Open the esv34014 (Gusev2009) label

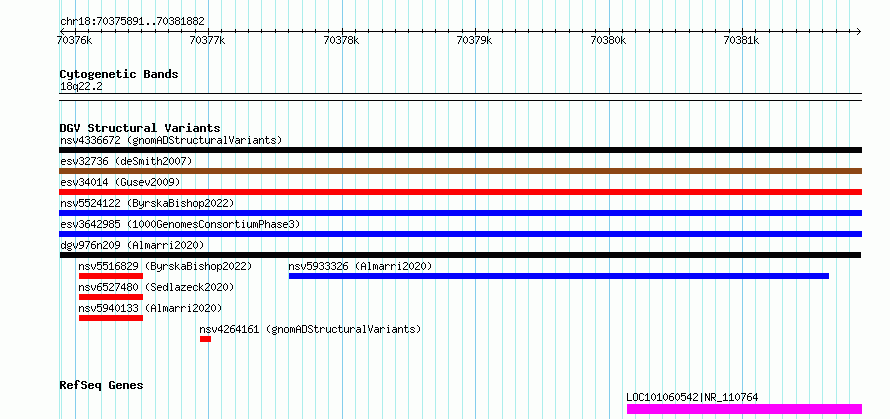(x=120, y=182)
